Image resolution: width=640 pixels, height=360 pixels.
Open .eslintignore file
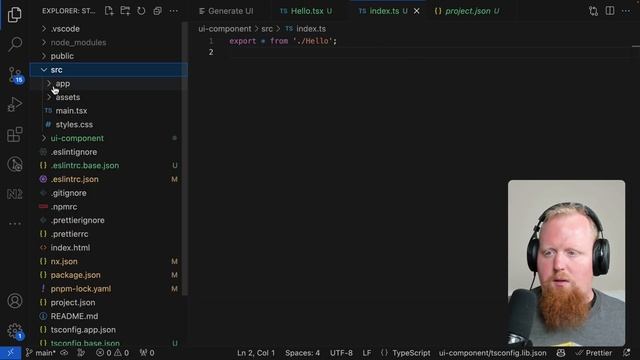(x=109, y=152)
